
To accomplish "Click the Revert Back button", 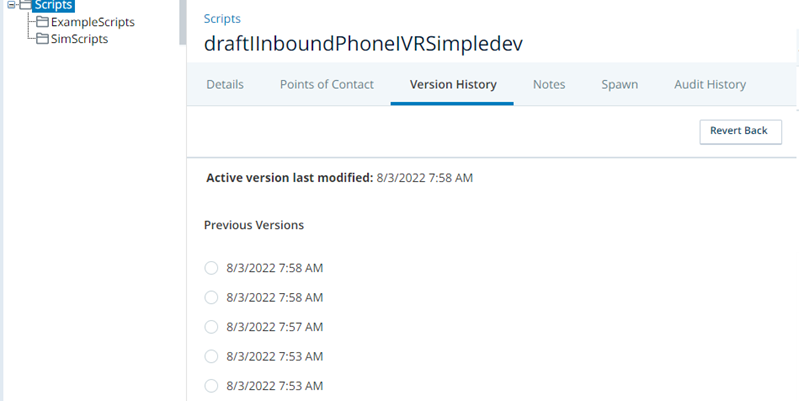I will point(739,131).
